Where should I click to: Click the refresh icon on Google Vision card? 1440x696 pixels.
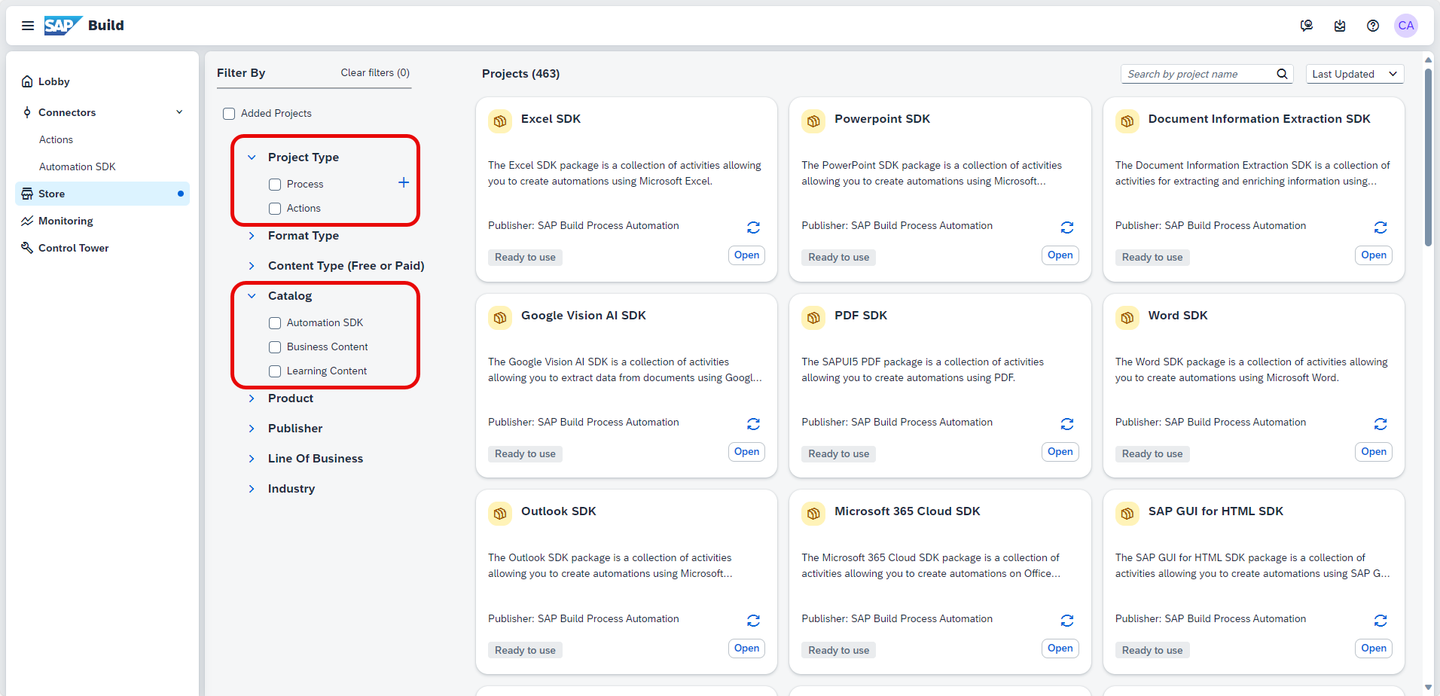pos(753,424)
